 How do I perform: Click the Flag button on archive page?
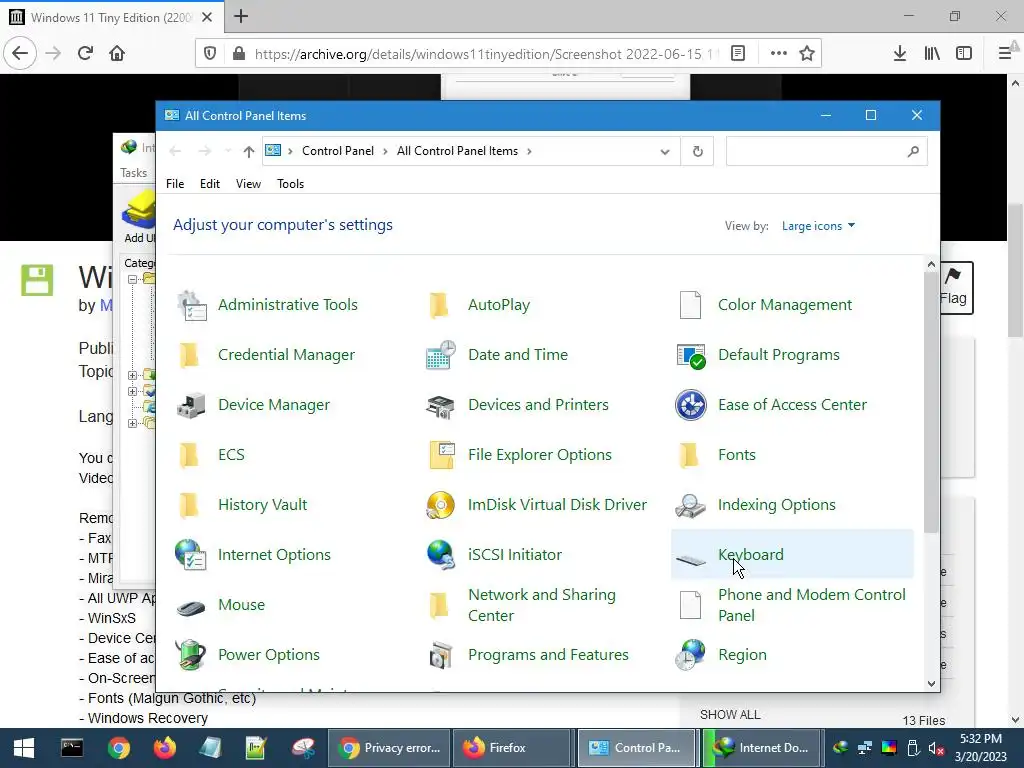(x=953, y=288)
